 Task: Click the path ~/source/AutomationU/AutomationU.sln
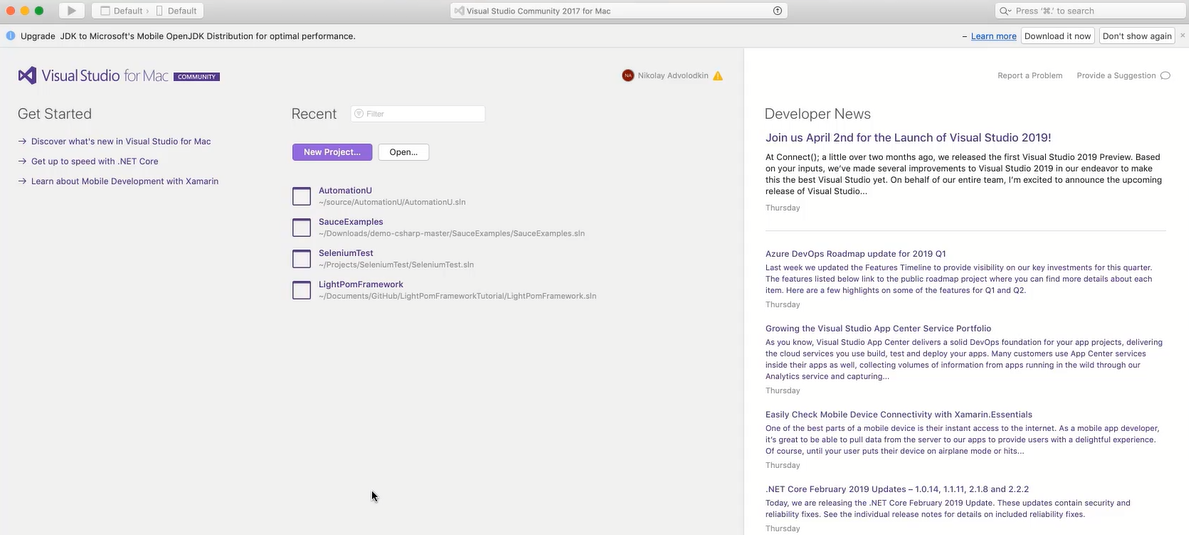(x=392, y=202)
